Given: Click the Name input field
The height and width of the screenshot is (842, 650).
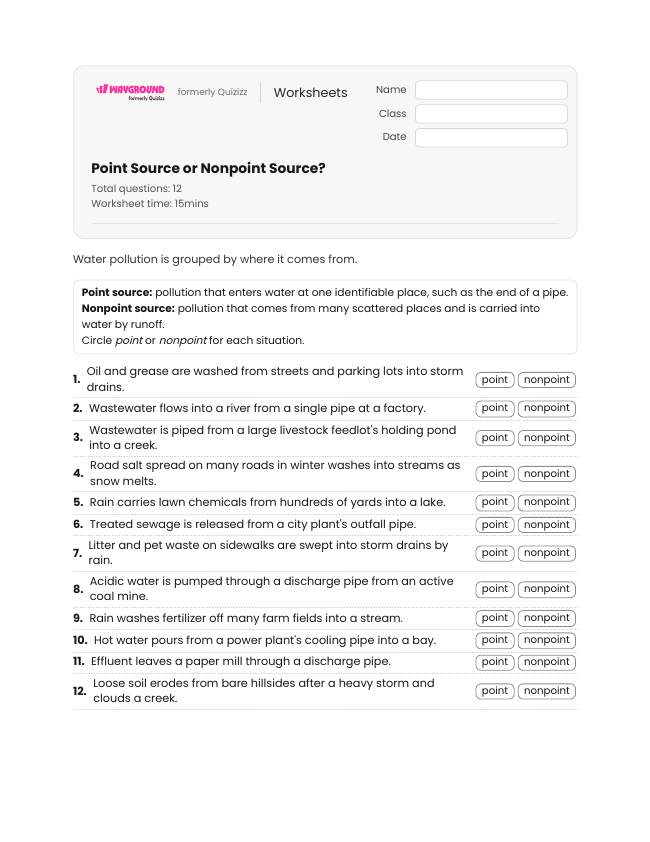Looking at the screenshot, I should point(491,90).
